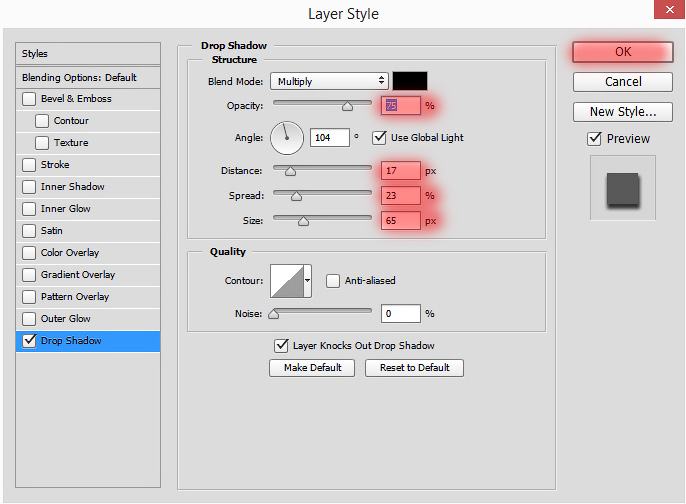Open the Blend Mode Multiply dropdown
The width and height of the screenshot is (686, 504).
tap(329, 81)
